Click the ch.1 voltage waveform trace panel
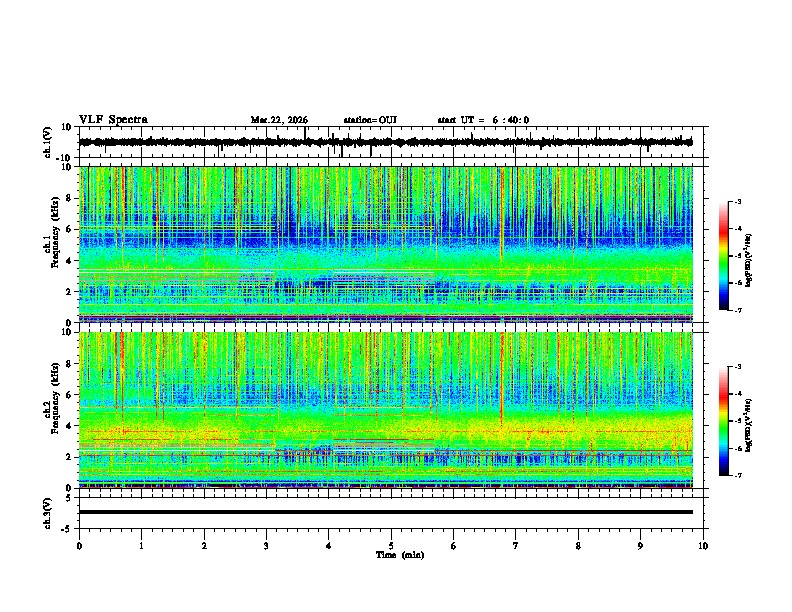This screenshot has height=612, width=792. (x=390, y=142)
